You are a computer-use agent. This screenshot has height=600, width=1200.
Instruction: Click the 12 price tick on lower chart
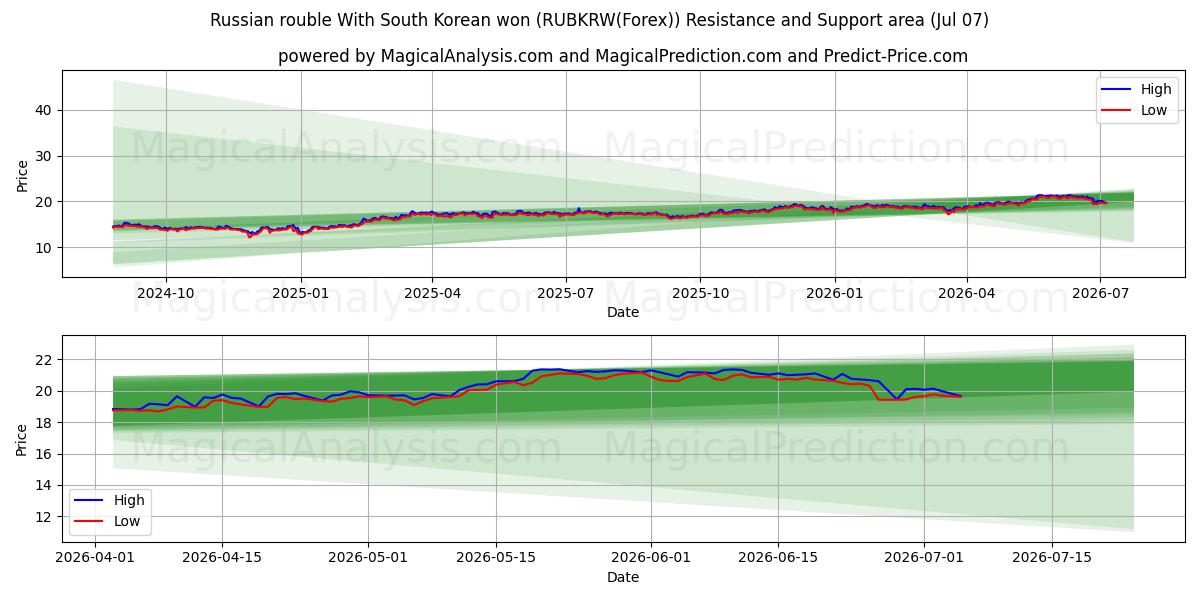tap(45, 517)
